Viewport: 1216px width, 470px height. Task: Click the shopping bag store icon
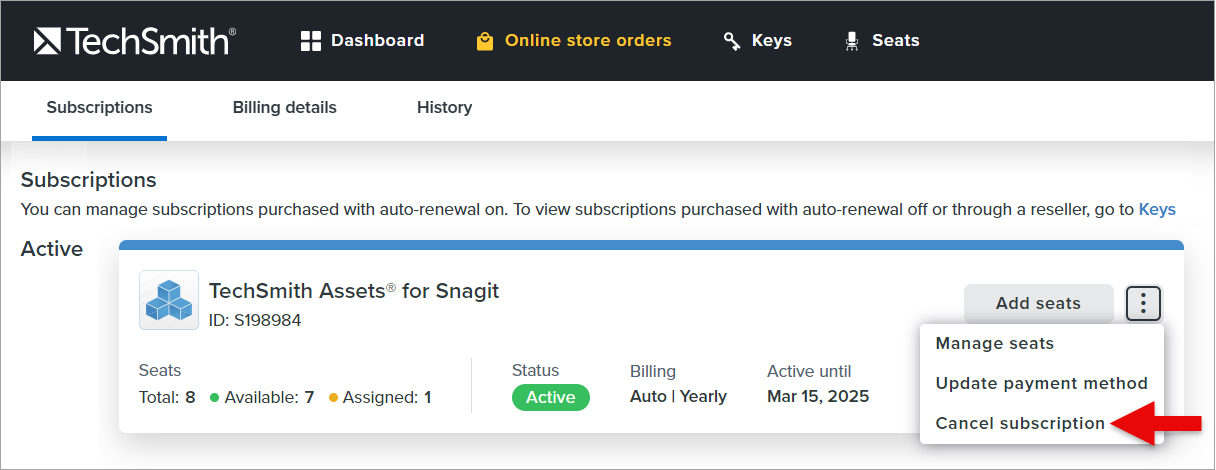pos(485,41)
